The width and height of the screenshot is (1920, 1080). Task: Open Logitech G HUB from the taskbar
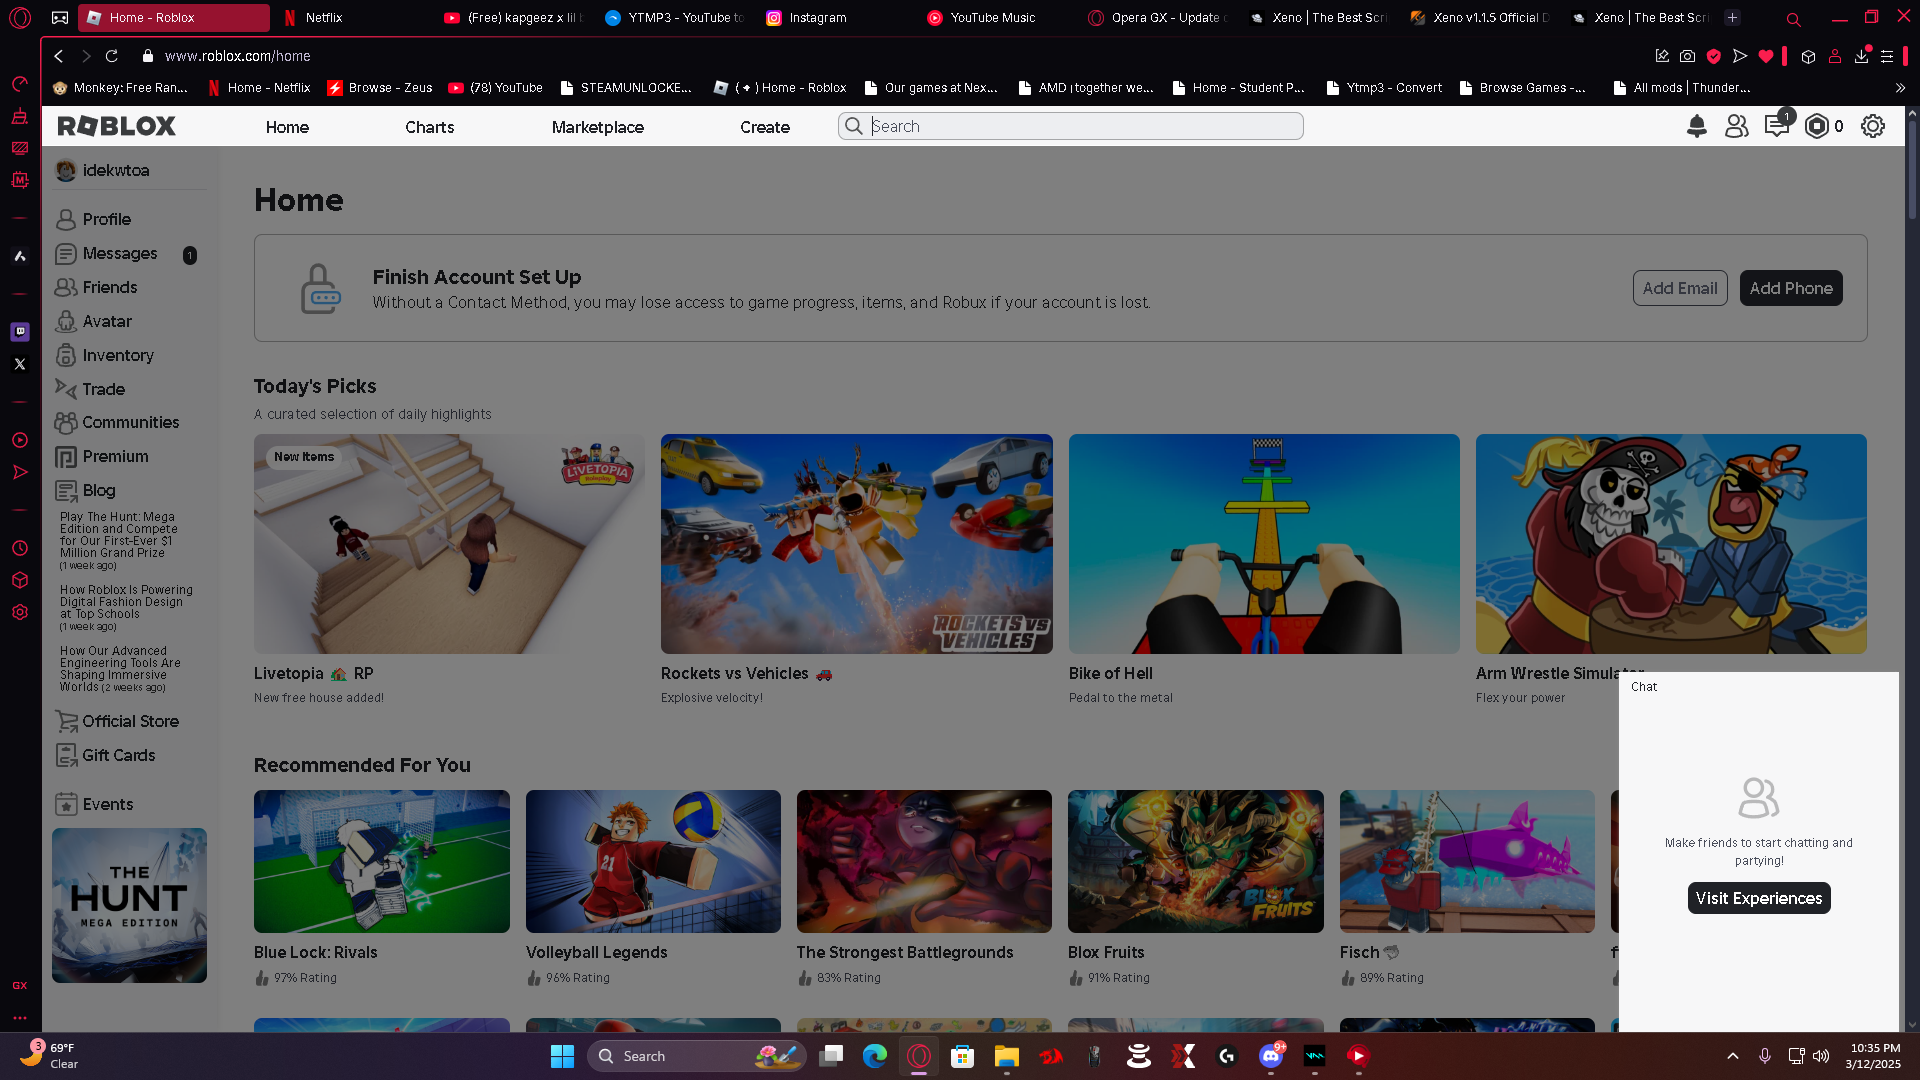click(x=1227, y=1056)
